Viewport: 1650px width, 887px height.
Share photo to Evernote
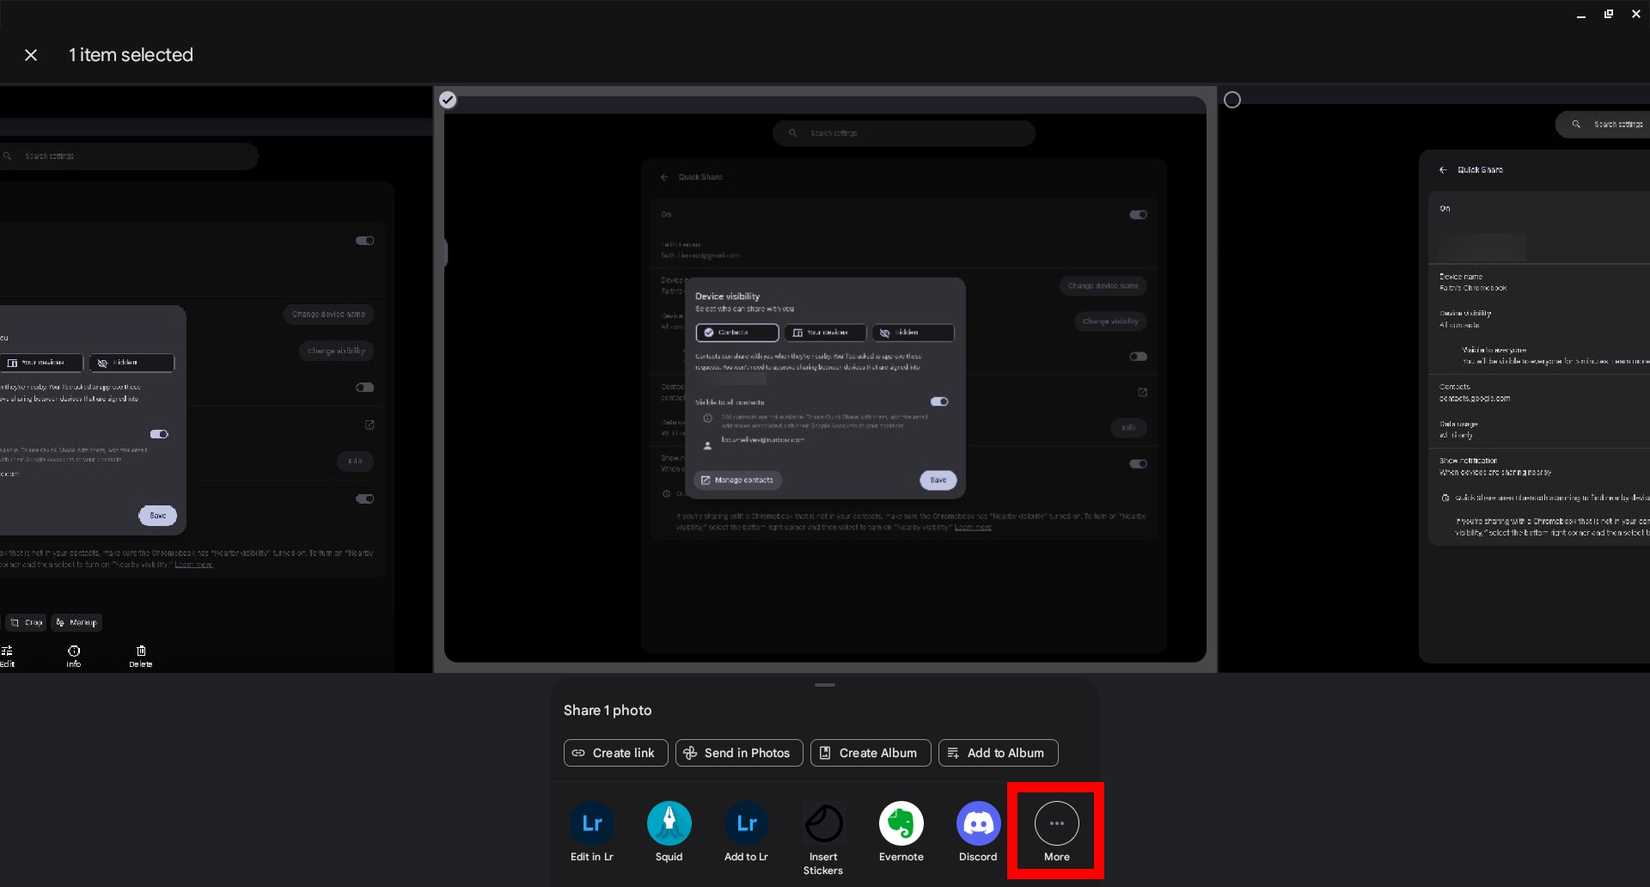pos(901,832)
